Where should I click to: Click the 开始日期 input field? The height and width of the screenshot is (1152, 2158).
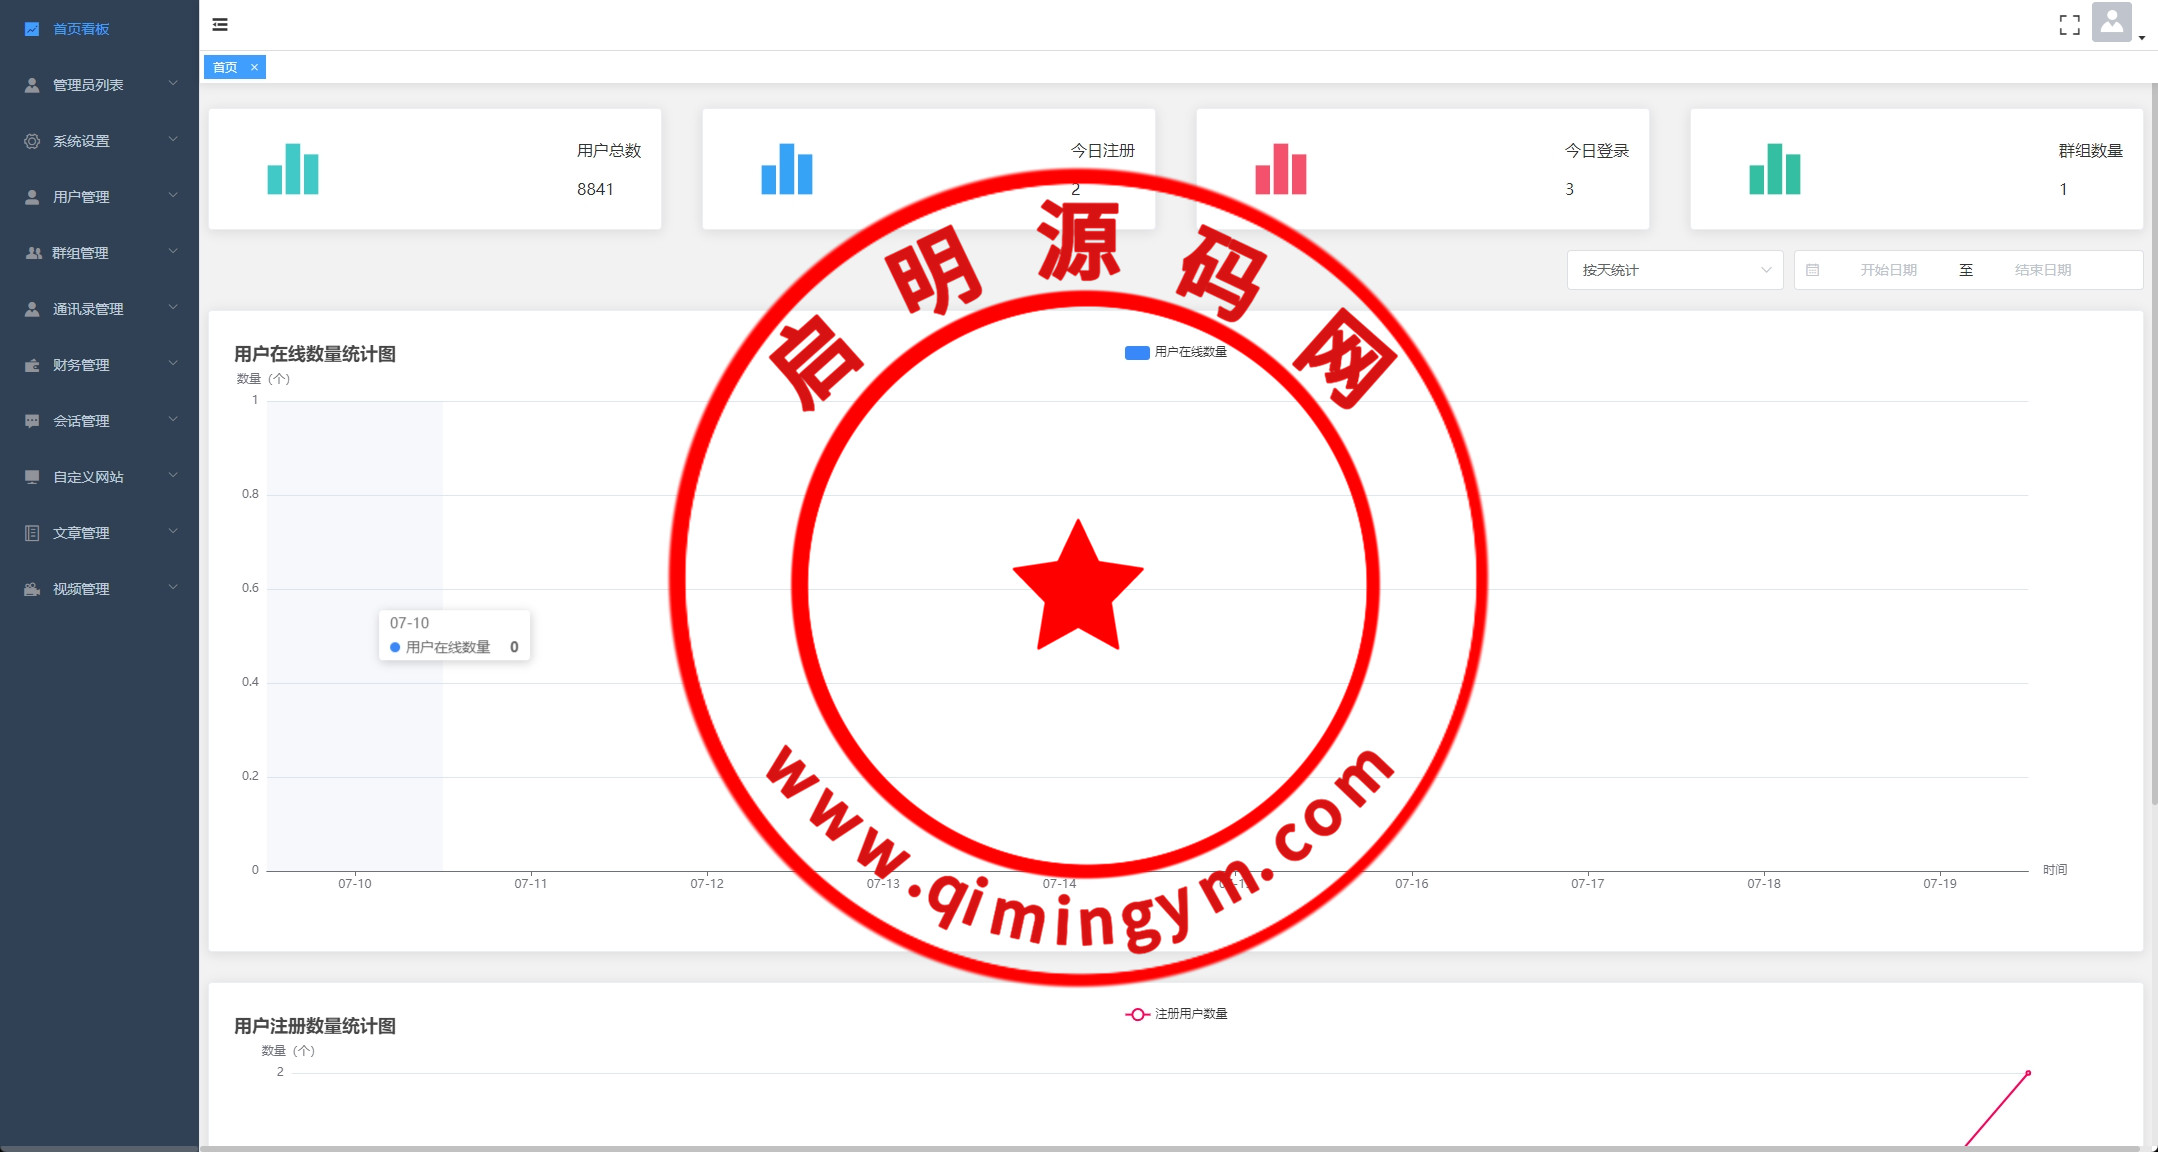coord(1888,270)
